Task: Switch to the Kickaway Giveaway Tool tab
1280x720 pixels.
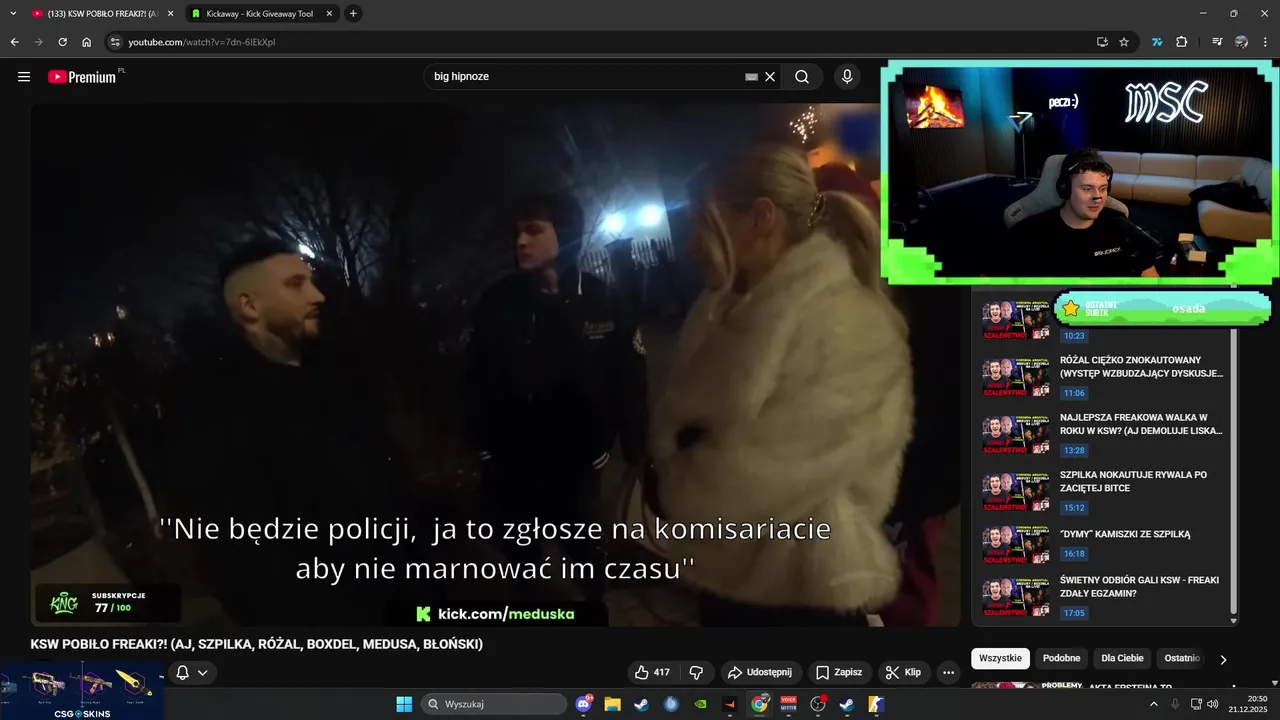Action: tap(260, 14)
